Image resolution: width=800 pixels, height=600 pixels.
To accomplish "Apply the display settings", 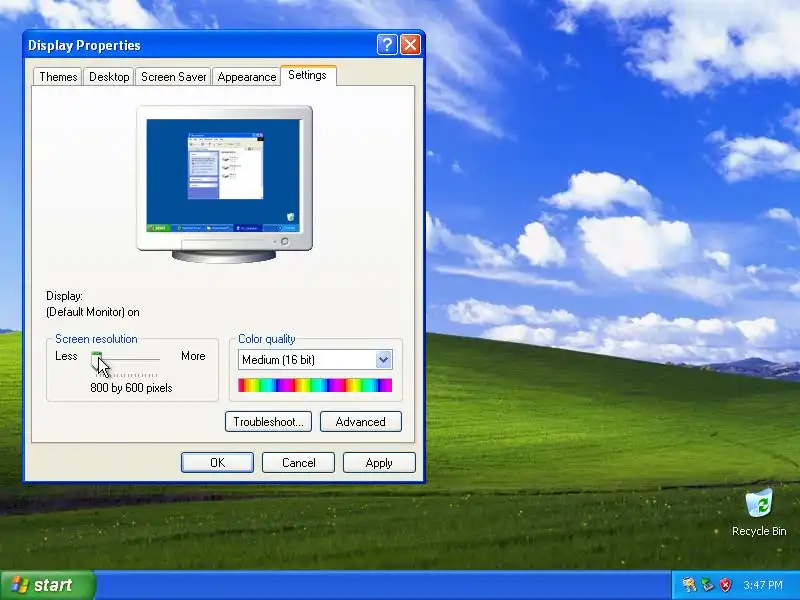I will [379, 463].
